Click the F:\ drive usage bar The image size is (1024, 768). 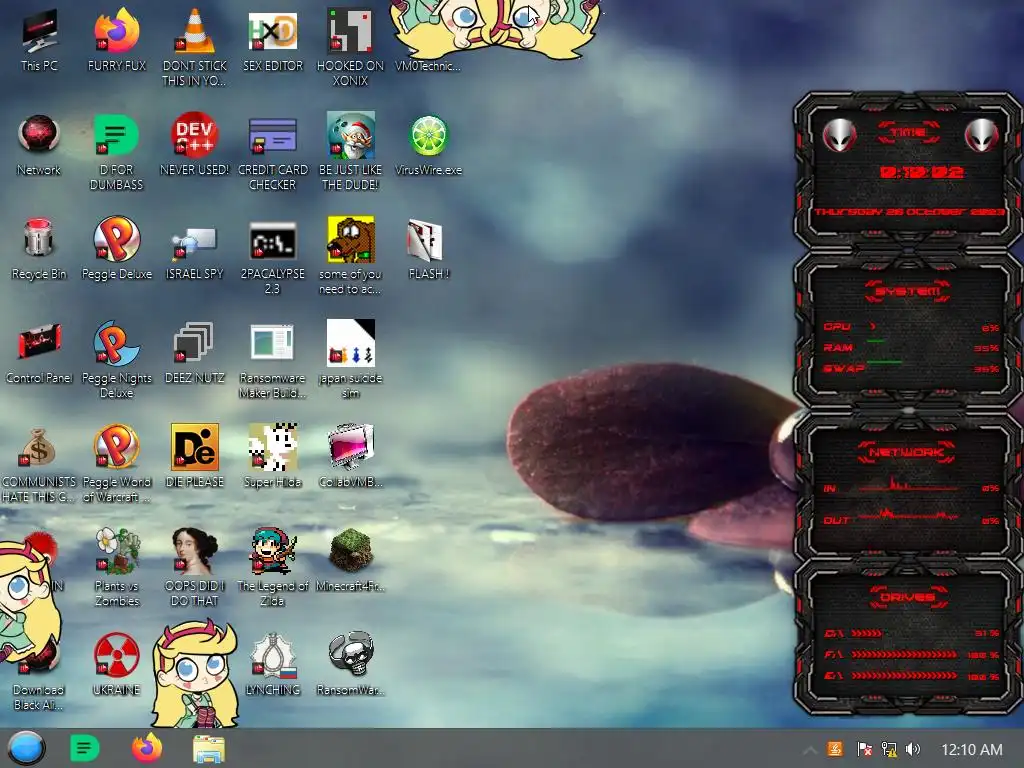click(x=904, y=654)
